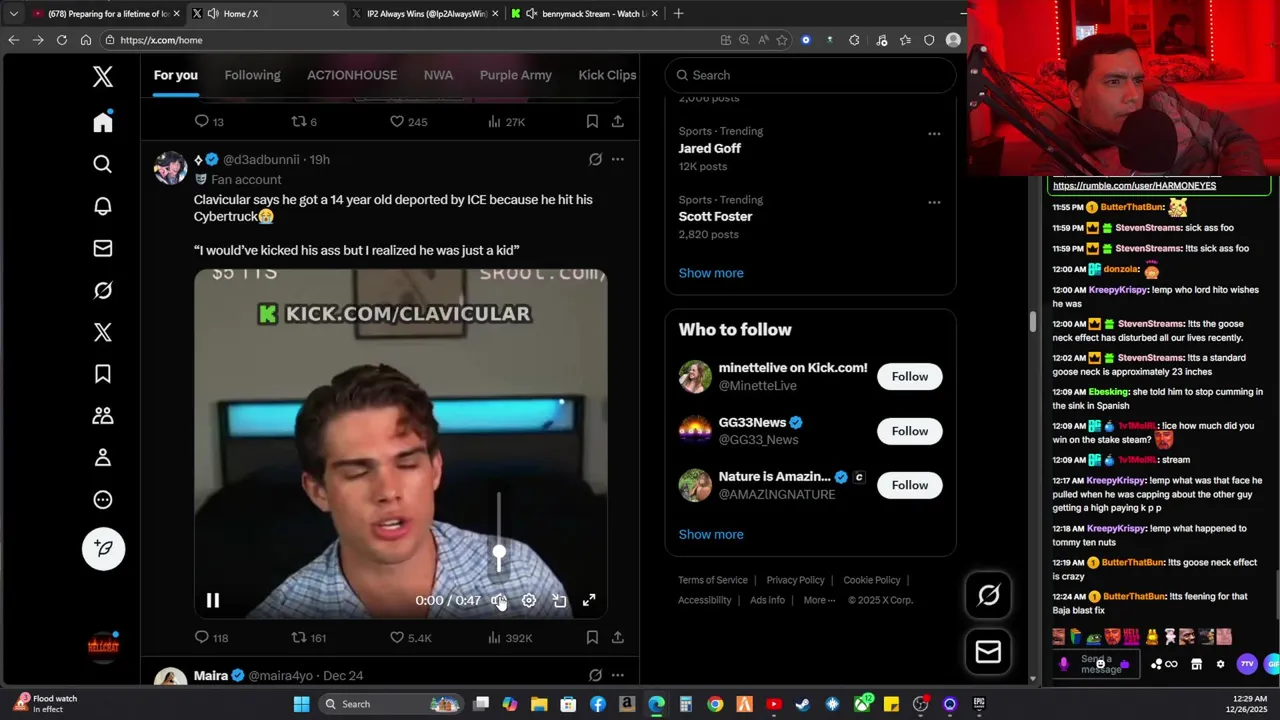Viewport: 1280px width, 720px height.
Task: Like the previous post with 245 likes
Action: (x=408, y=122)
